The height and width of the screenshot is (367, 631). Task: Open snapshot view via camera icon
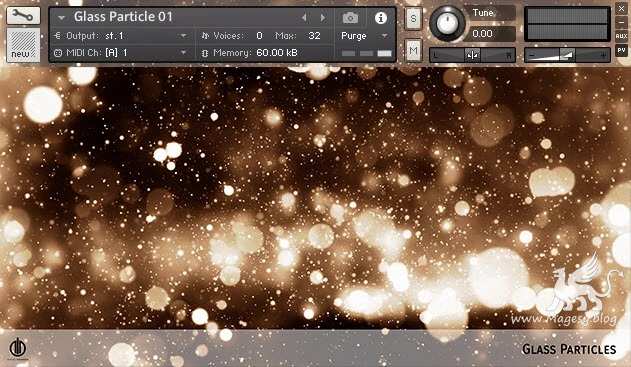pos(350,18)
